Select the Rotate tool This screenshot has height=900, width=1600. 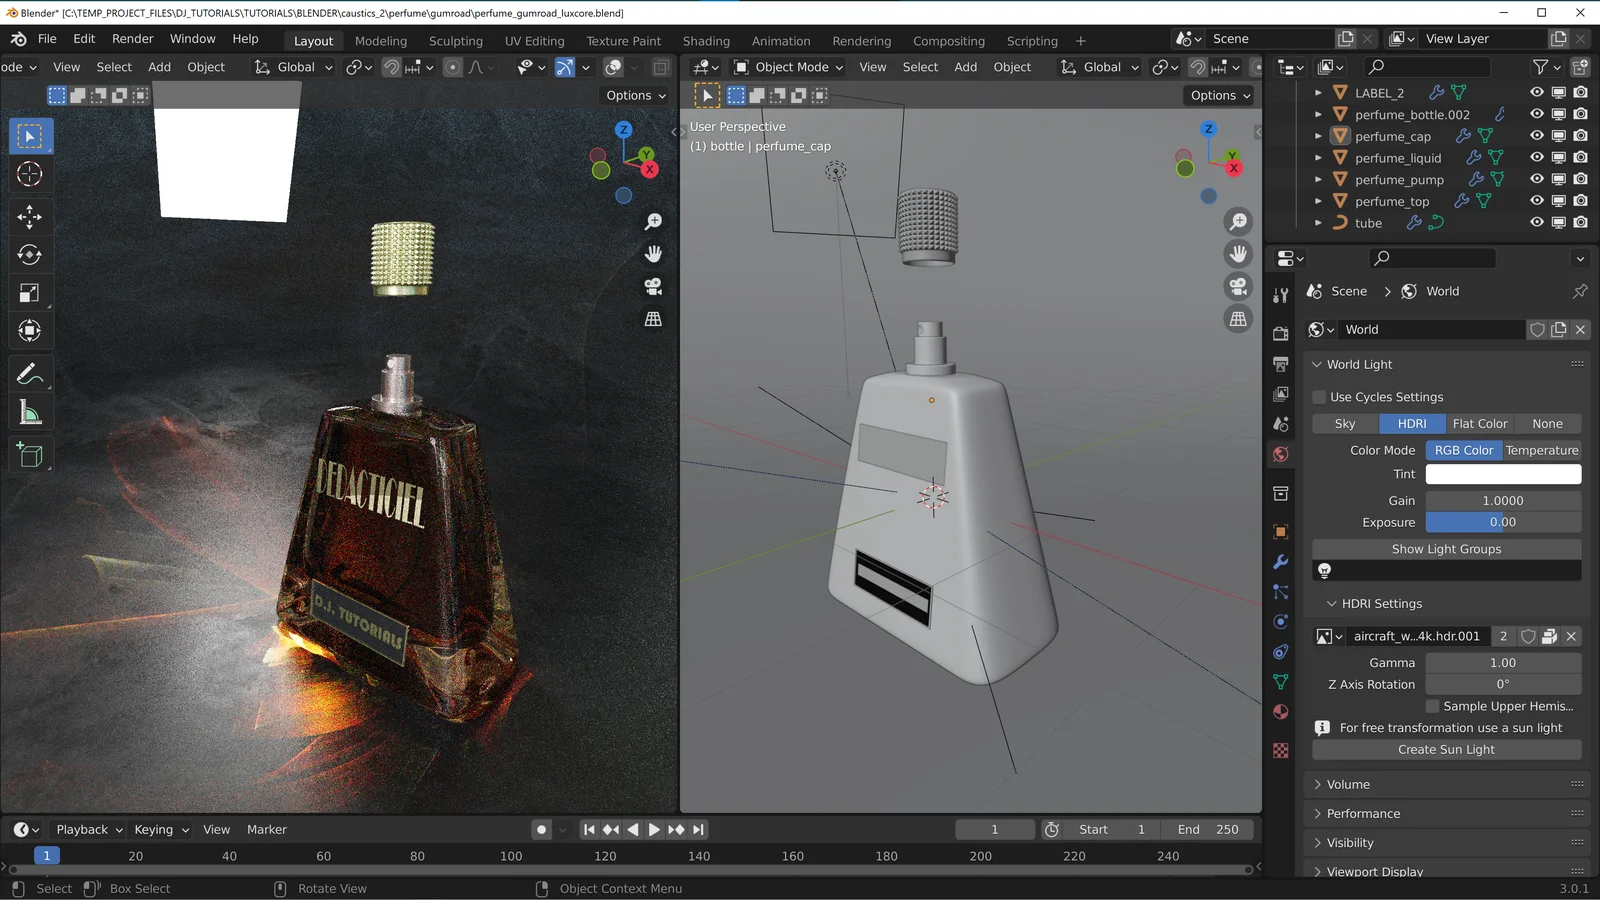pos(30,254)
